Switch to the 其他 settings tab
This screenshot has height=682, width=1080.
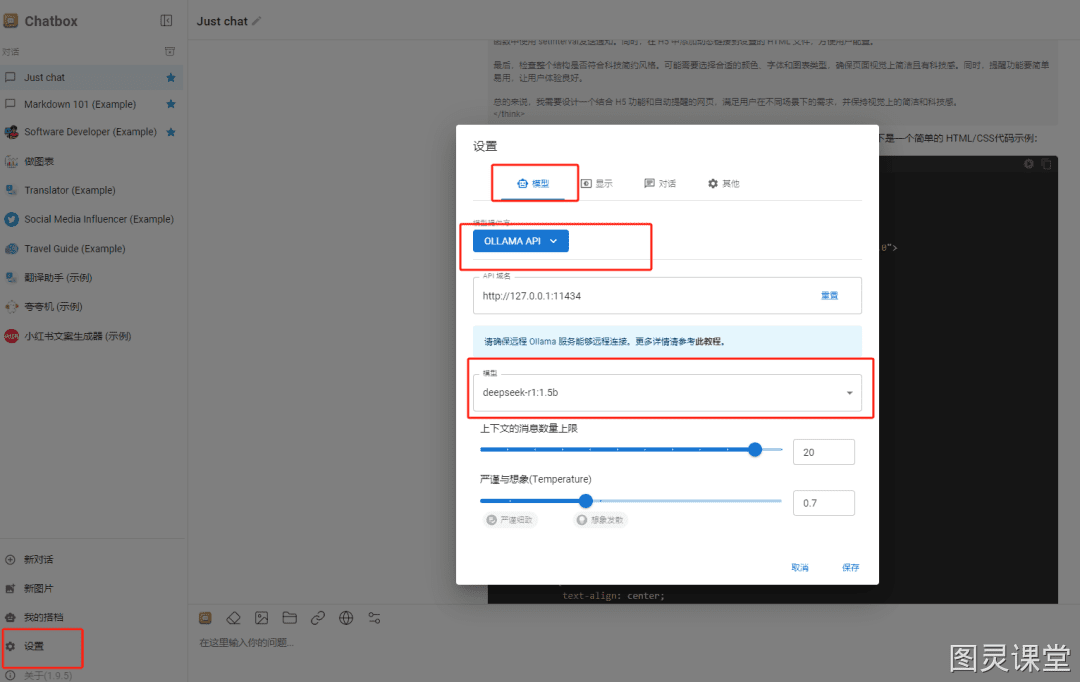coord(723,183)
